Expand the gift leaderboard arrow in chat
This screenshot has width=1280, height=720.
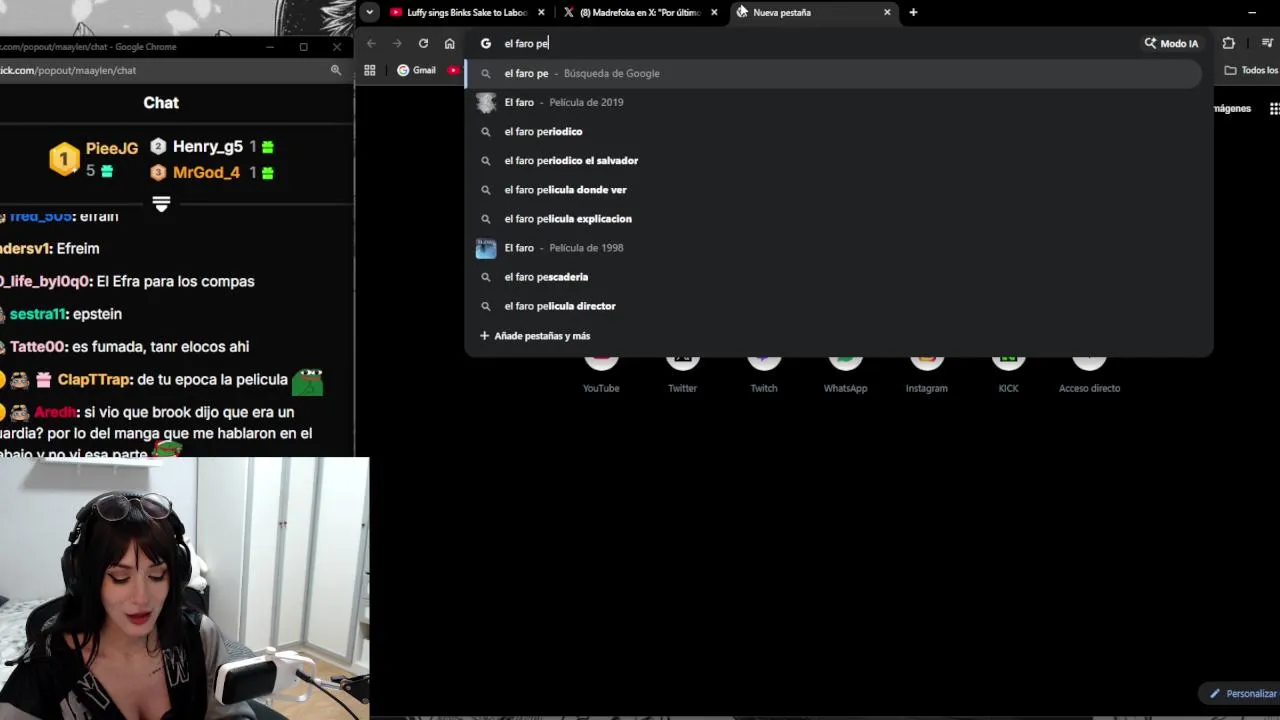[x=161, y=204]
